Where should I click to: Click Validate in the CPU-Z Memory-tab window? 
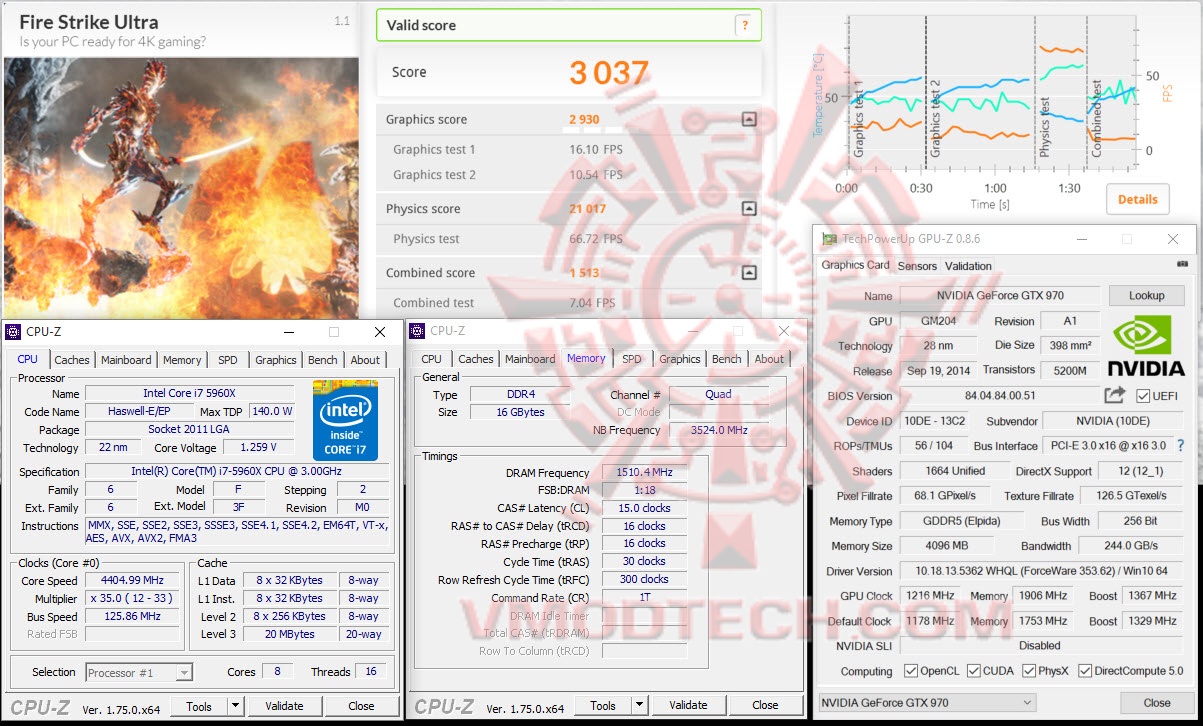pos(688,706)
